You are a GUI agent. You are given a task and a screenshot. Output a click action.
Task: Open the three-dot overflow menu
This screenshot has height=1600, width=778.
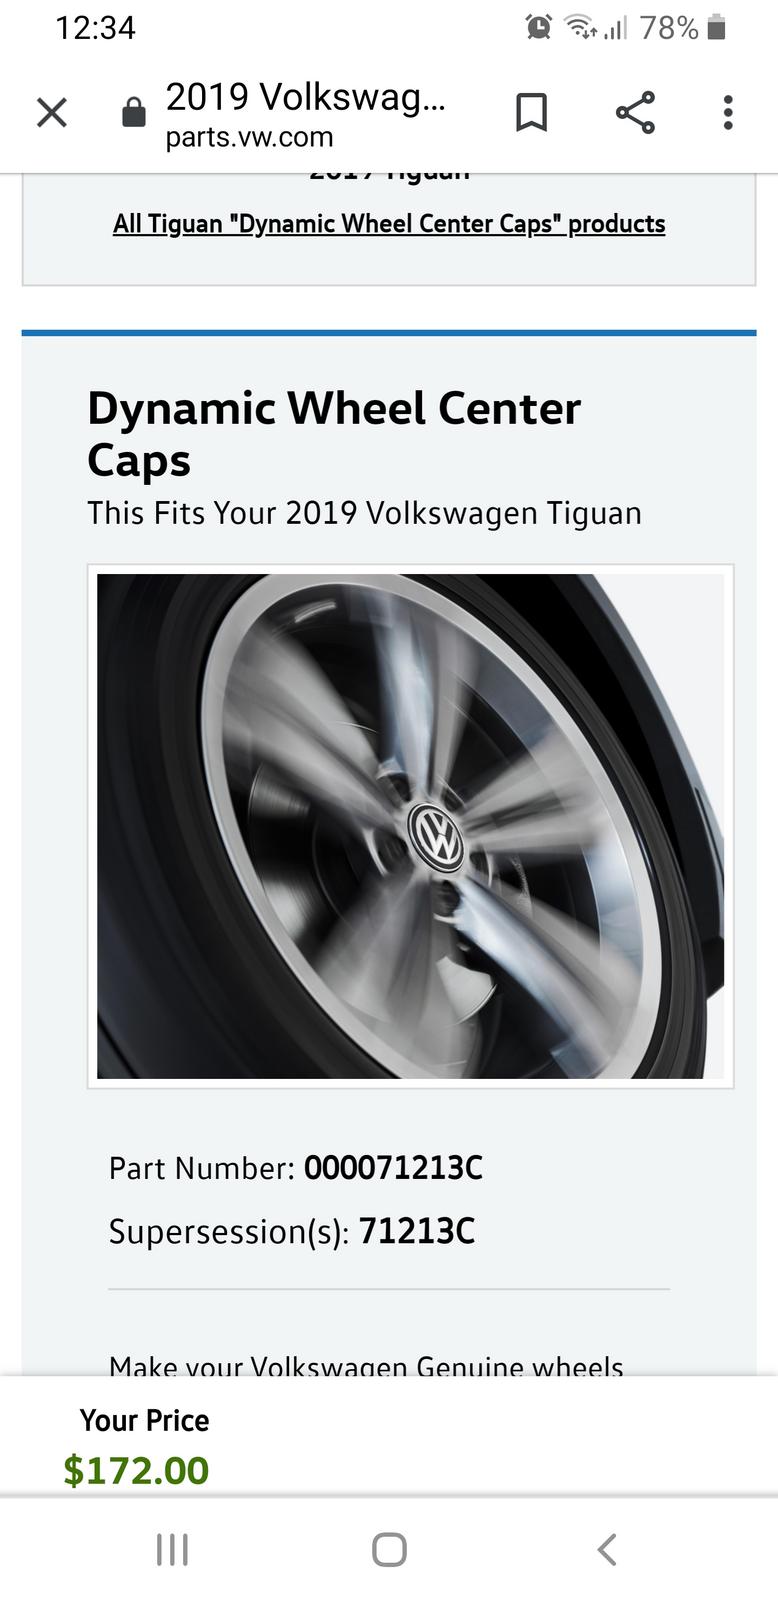728,113
